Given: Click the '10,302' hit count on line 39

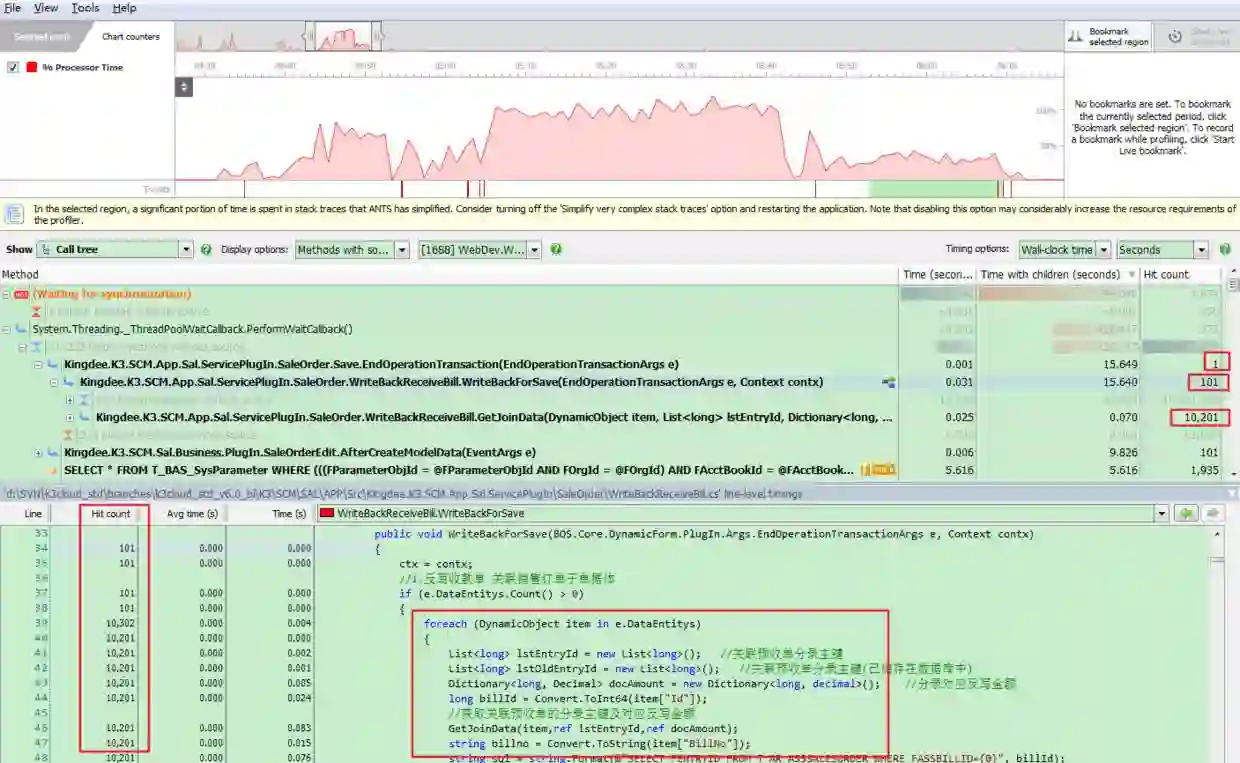Looking at the screenshot, I should coord(119,623).
